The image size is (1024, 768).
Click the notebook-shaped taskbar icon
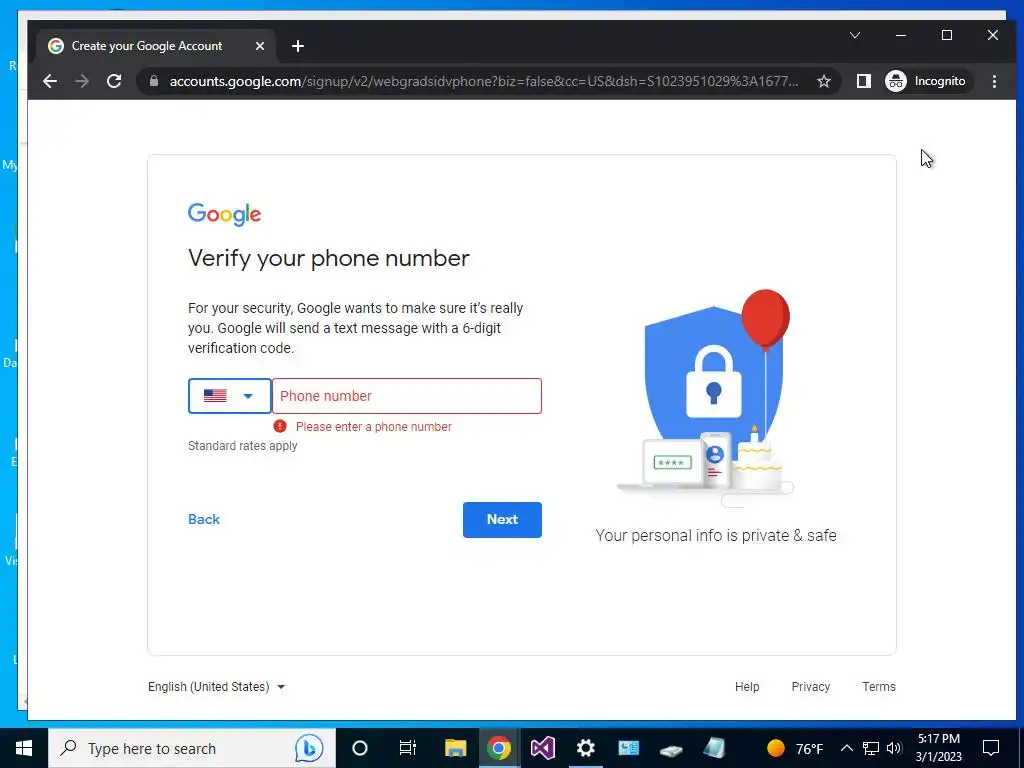coord(714,748)
